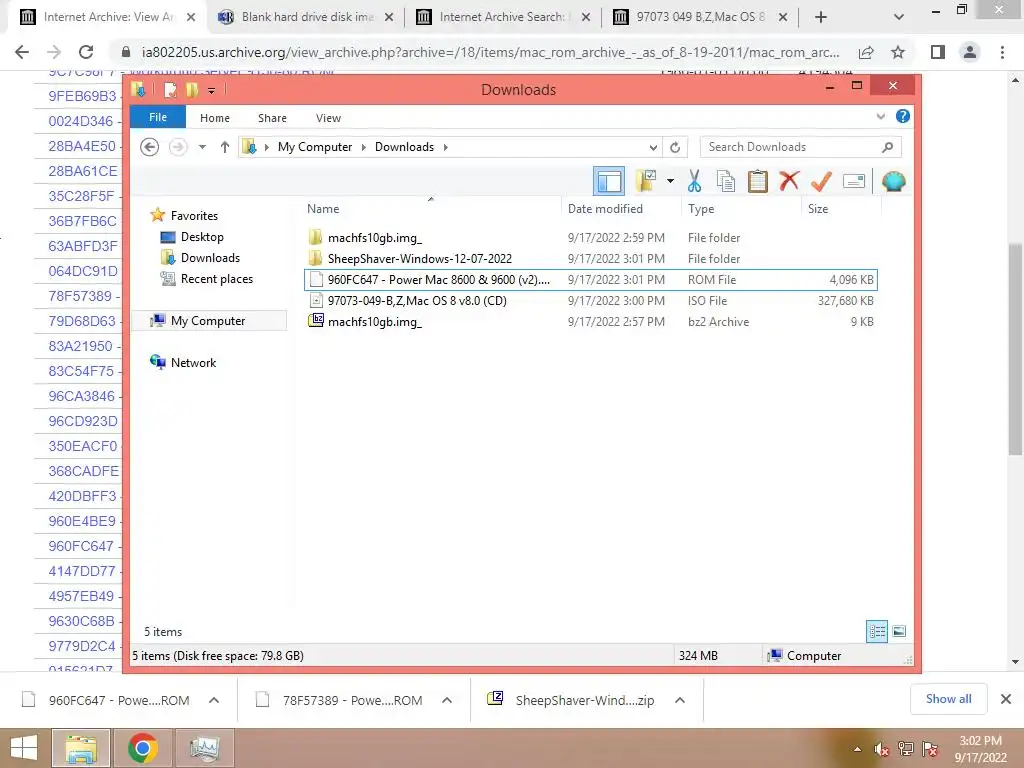Switch to Internet Archive Search tab

tap(502, 17)
